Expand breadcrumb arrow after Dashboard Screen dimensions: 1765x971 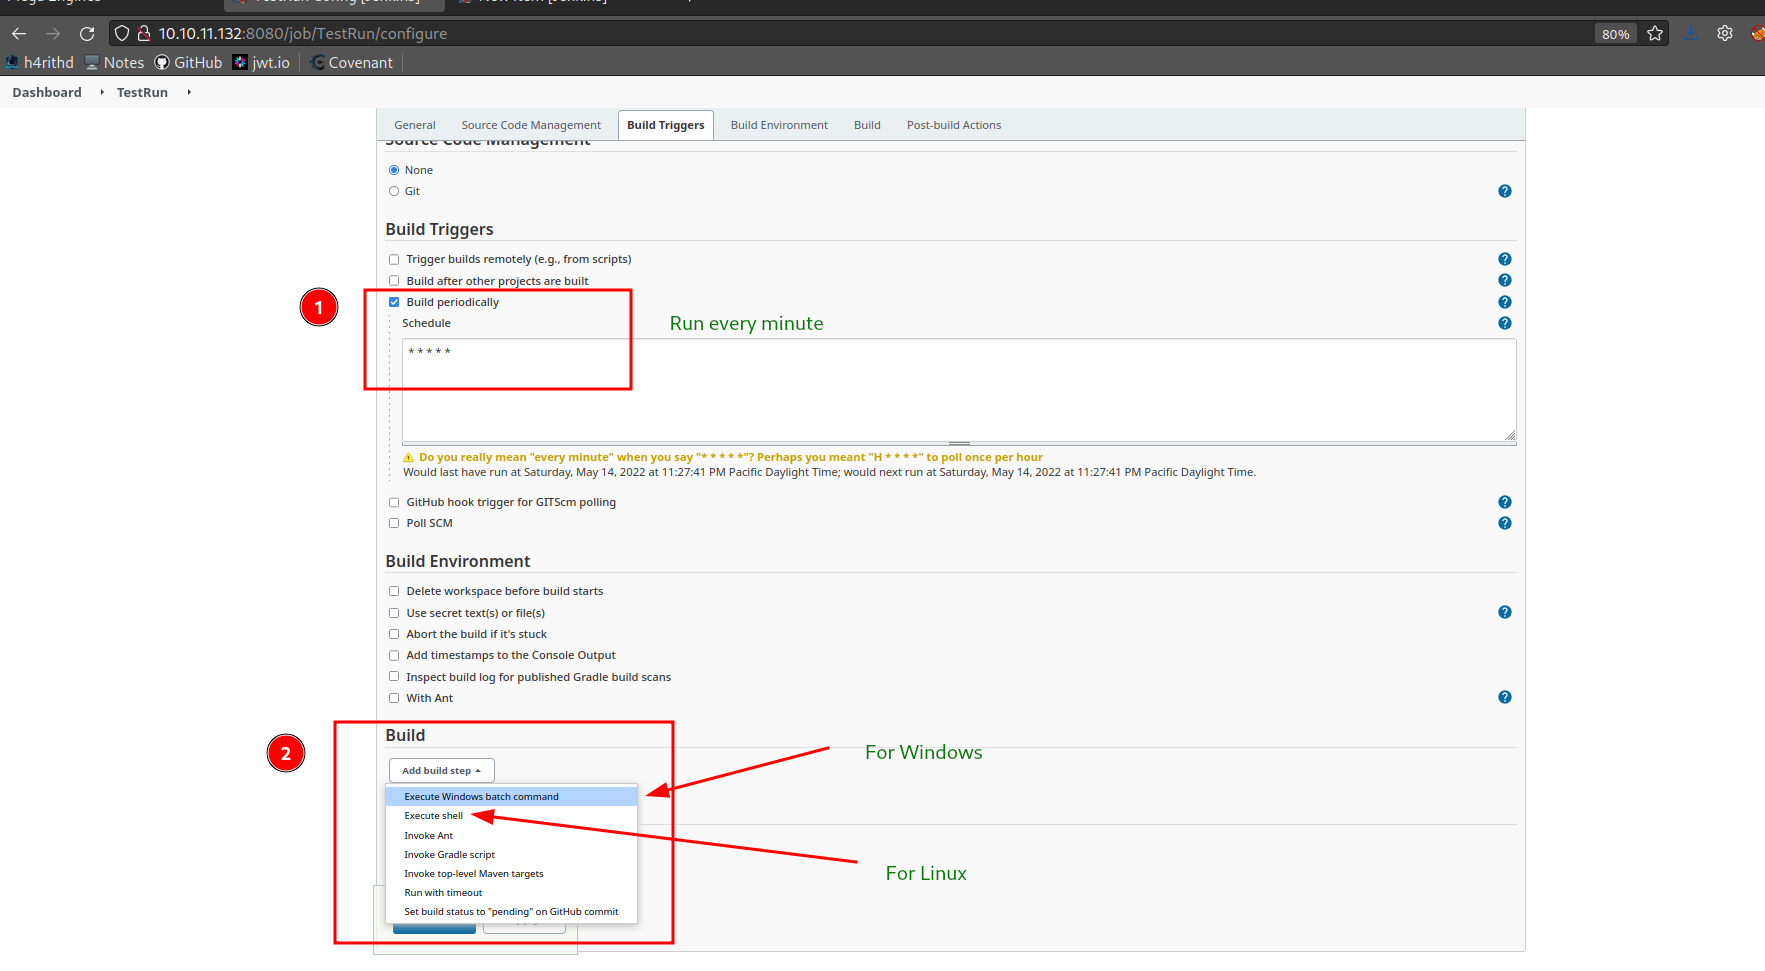click(102, 92)
